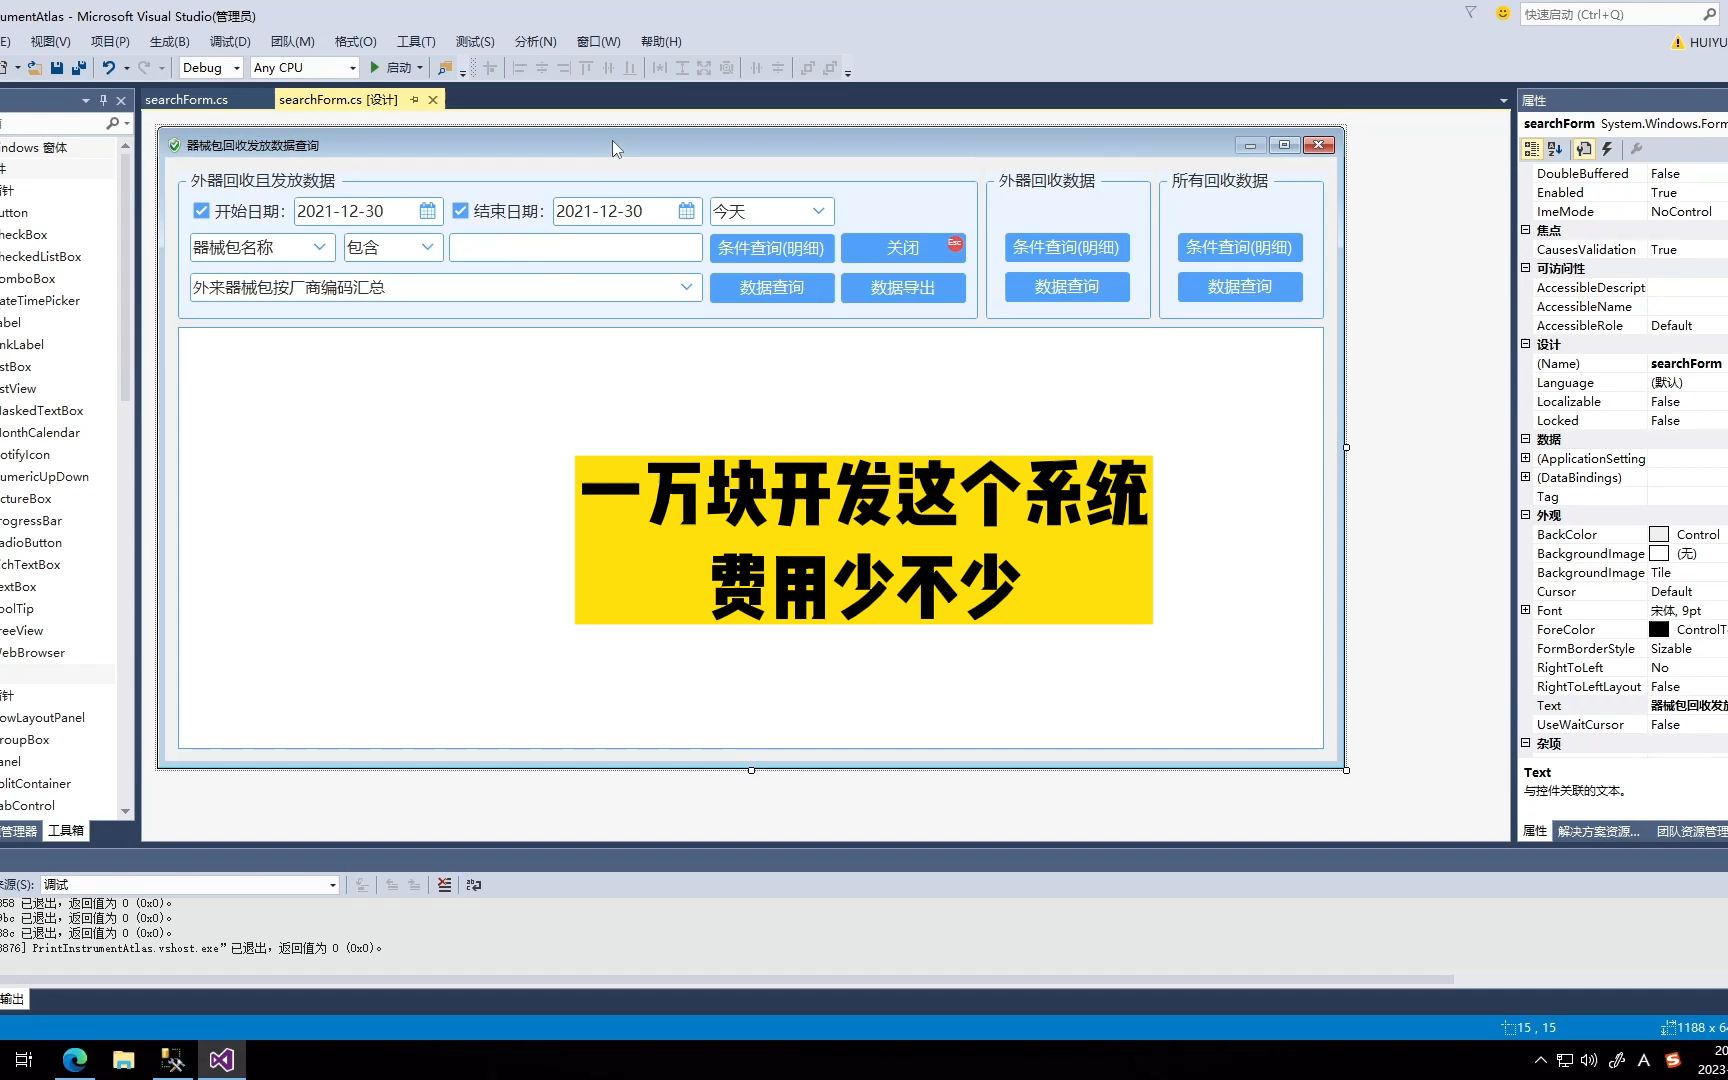The width and height of the screenshot is (1728, 1080).
Task: Open Task View on the taskbar
Action: click(24, 1060)
